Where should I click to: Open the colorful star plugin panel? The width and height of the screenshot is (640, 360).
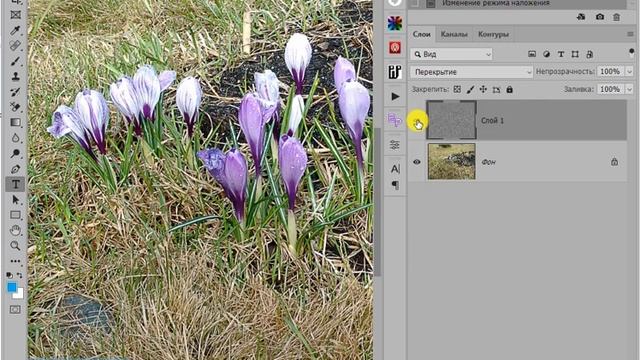click(395, 23)
